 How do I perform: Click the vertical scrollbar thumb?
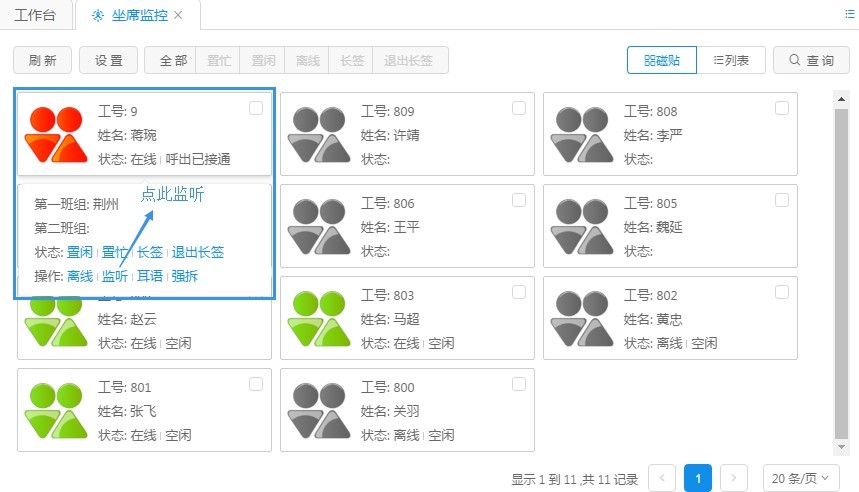point(841,270)
